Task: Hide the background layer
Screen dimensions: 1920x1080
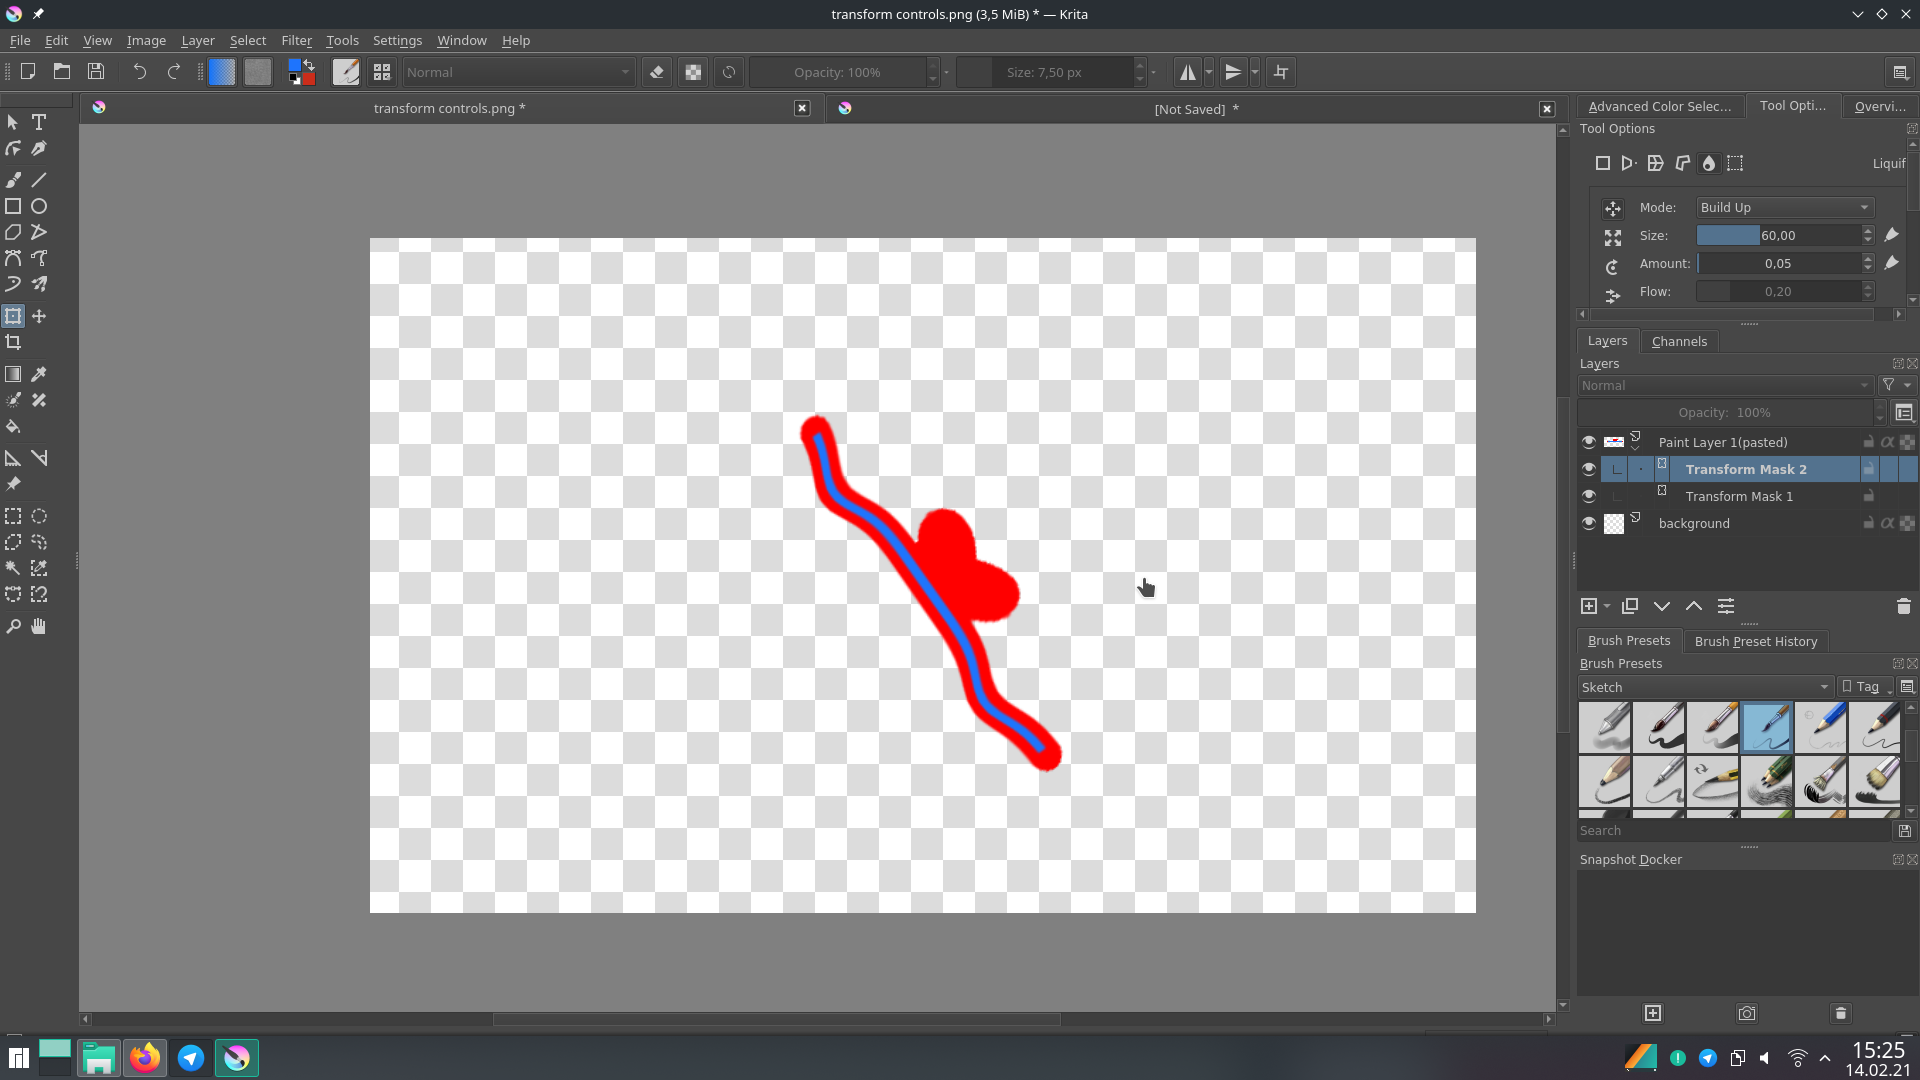Action: point(1589,523)
